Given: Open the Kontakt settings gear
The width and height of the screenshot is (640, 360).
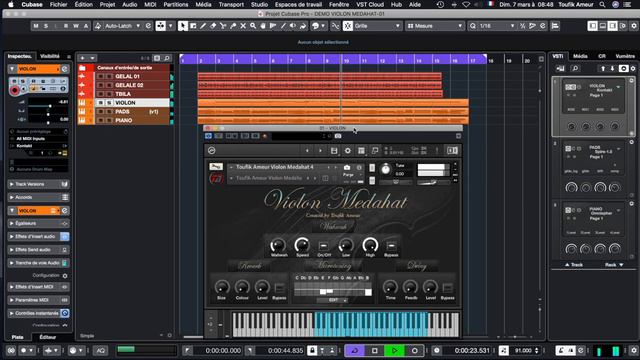Looking at the screenshot, I should point(347,151).
